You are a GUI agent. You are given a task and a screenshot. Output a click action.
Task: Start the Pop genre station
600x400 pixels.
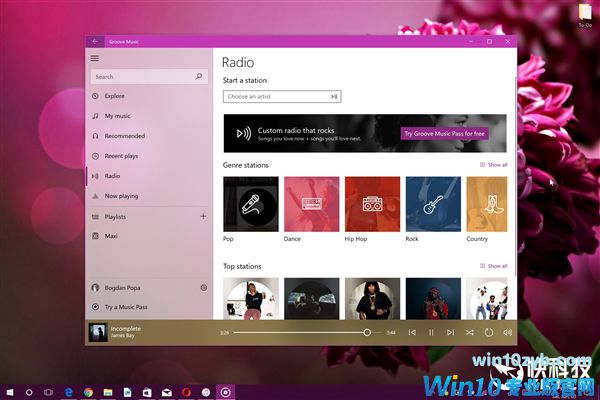click(x=251, y=204)
